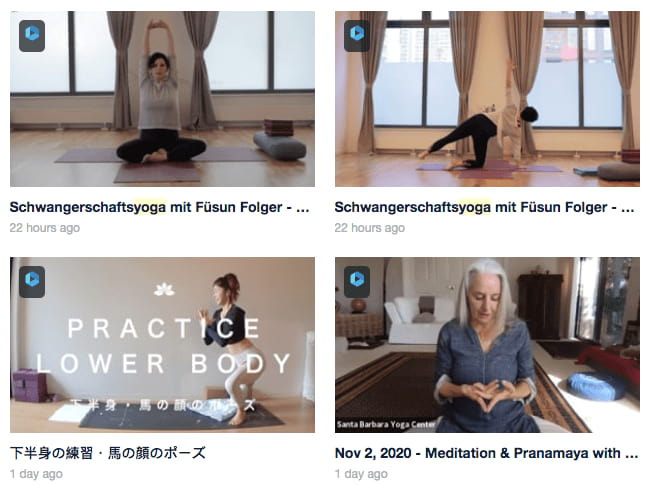Open first Schwangerschaftsyoga mit Füsun Folger title
649x485 pixels.
(159, 207)
